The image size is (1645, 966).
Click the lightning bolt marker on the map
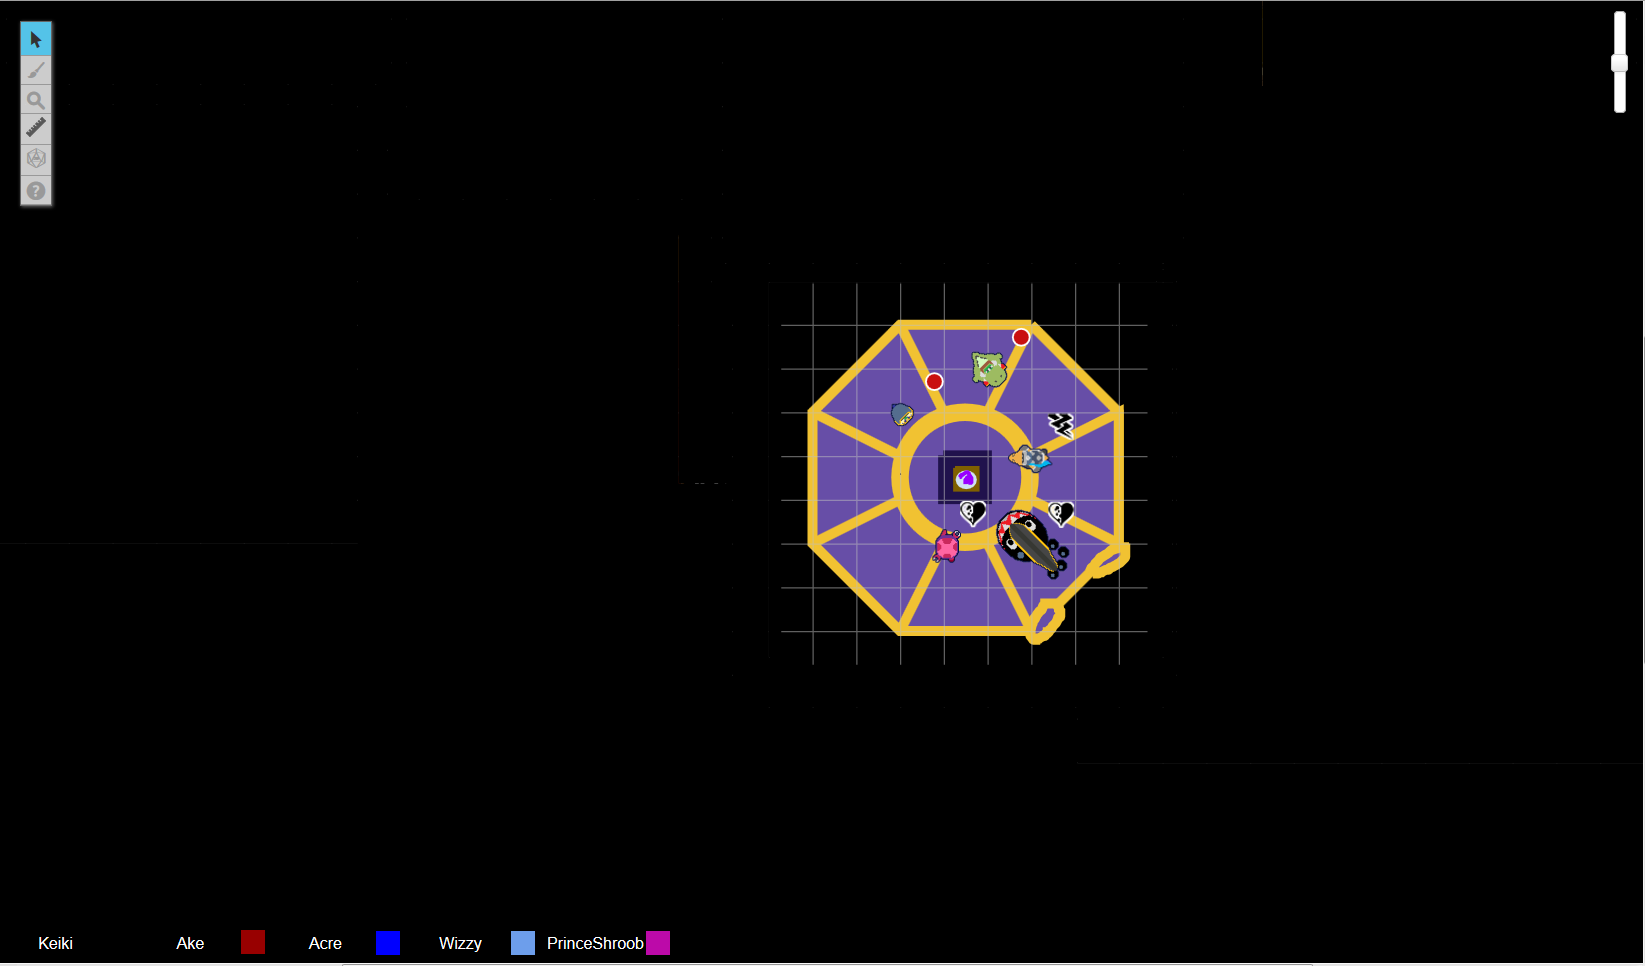1061,425
